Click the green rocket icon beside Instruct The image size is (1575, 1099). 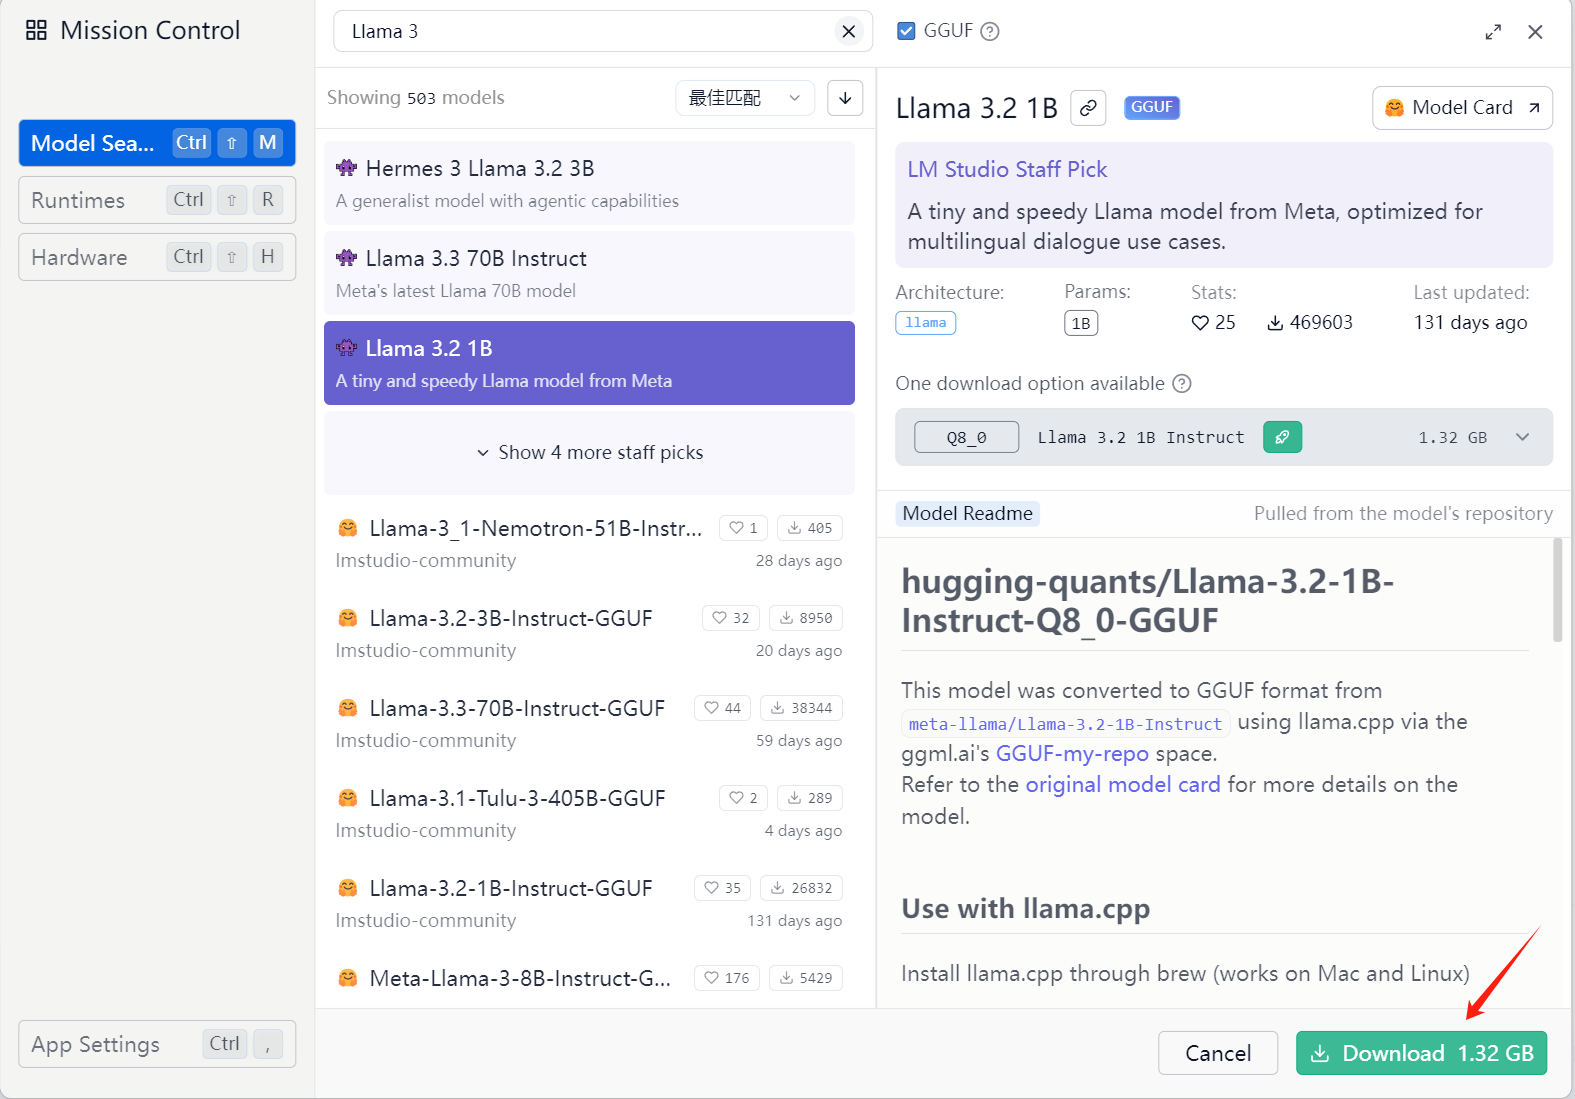click(x=1282, y=437)
